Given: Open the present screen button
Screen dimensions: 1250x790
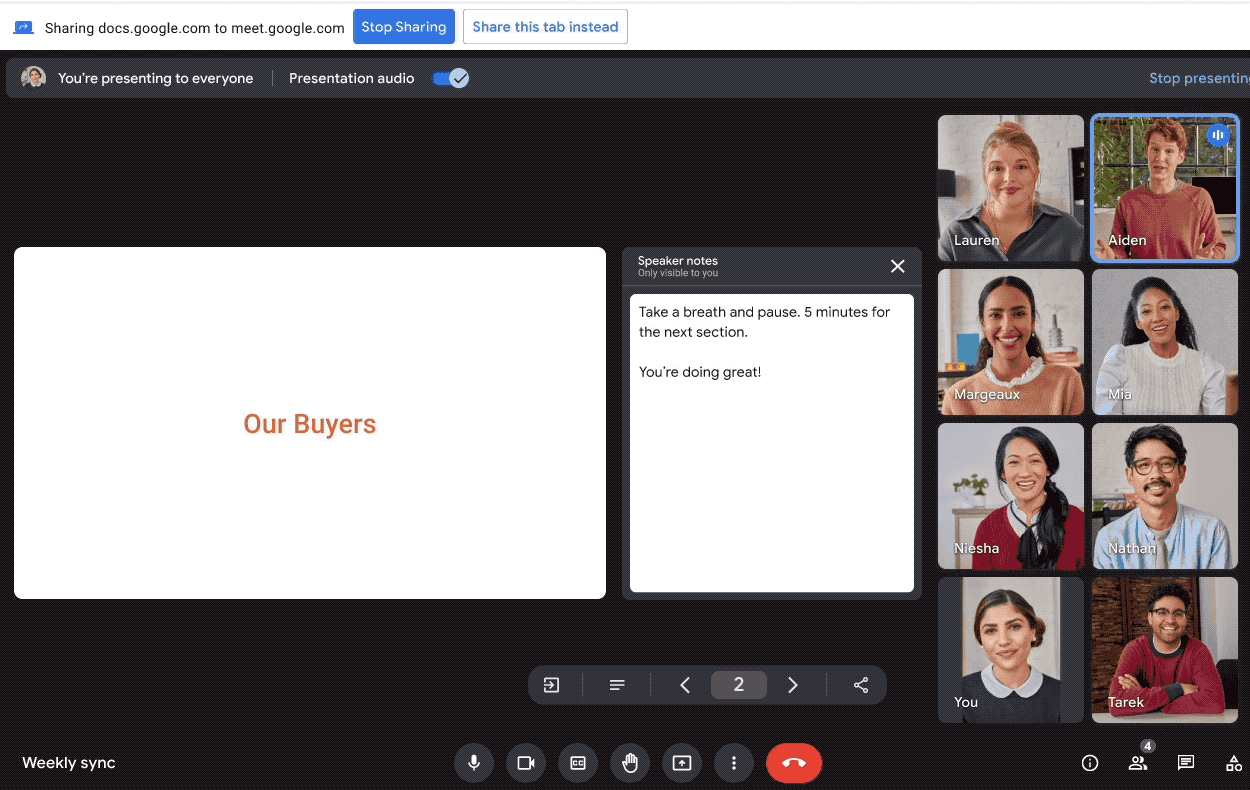Looking at the screenshot, I should (x=682, y=763).
